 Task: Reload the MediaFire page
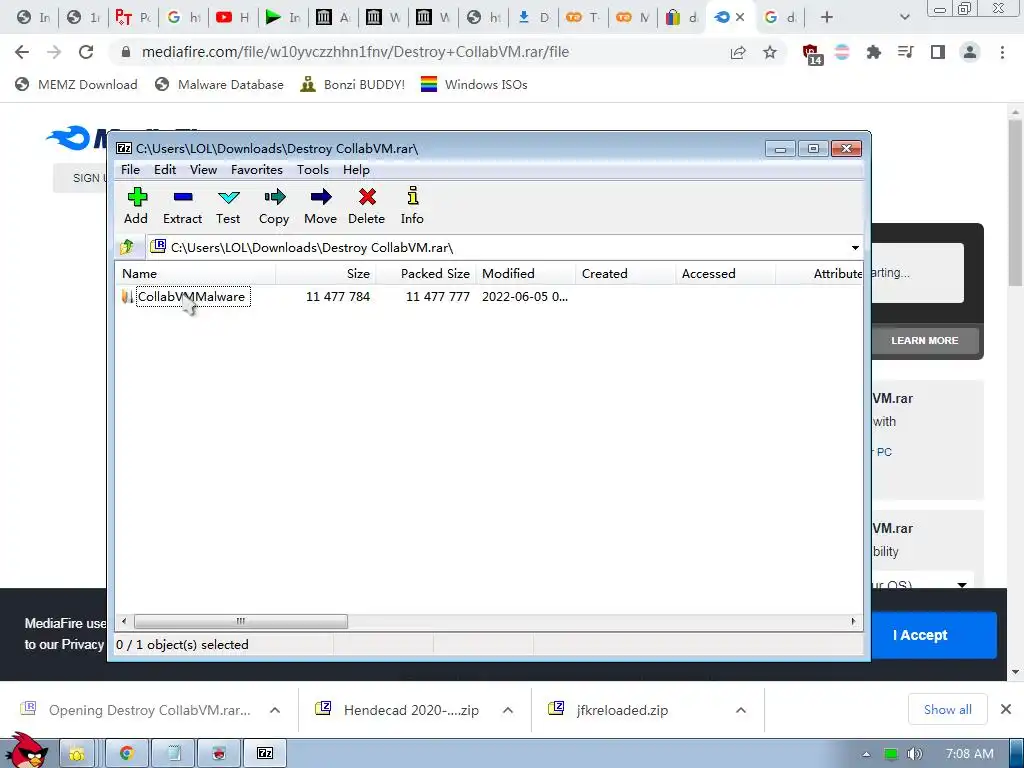[x=86, y=52]
